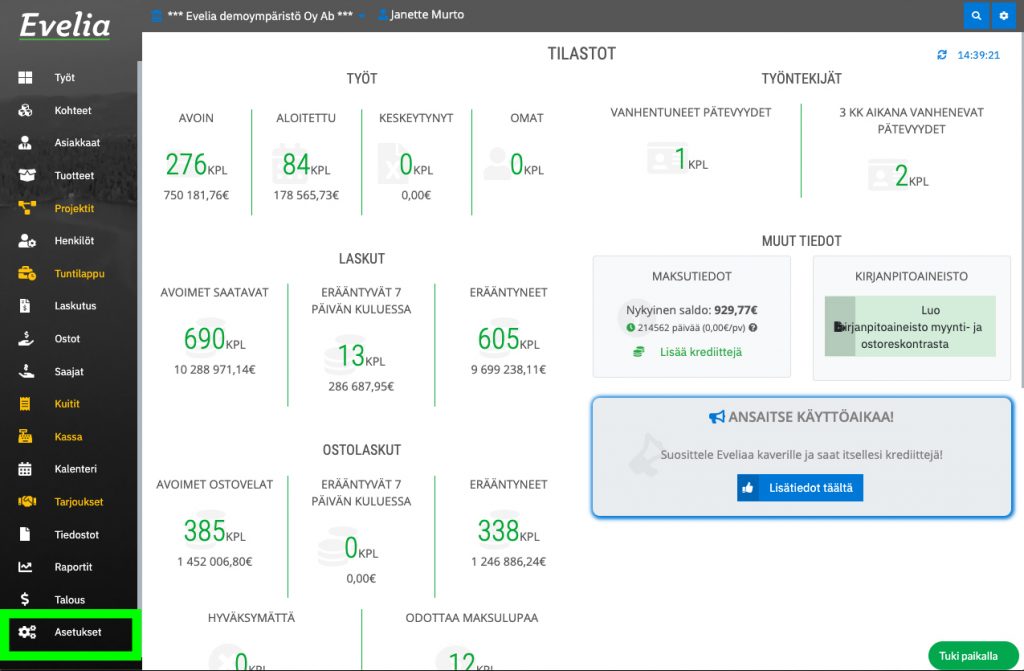
Task: Click the Kassa cash register icon
Action: point(25,436)
